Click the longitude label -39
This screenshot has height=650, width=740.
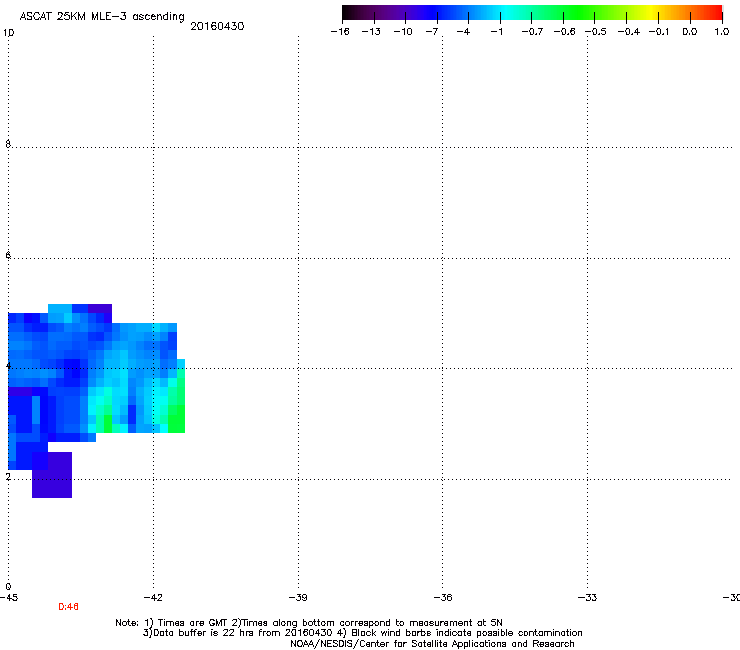tap(298, 598)
